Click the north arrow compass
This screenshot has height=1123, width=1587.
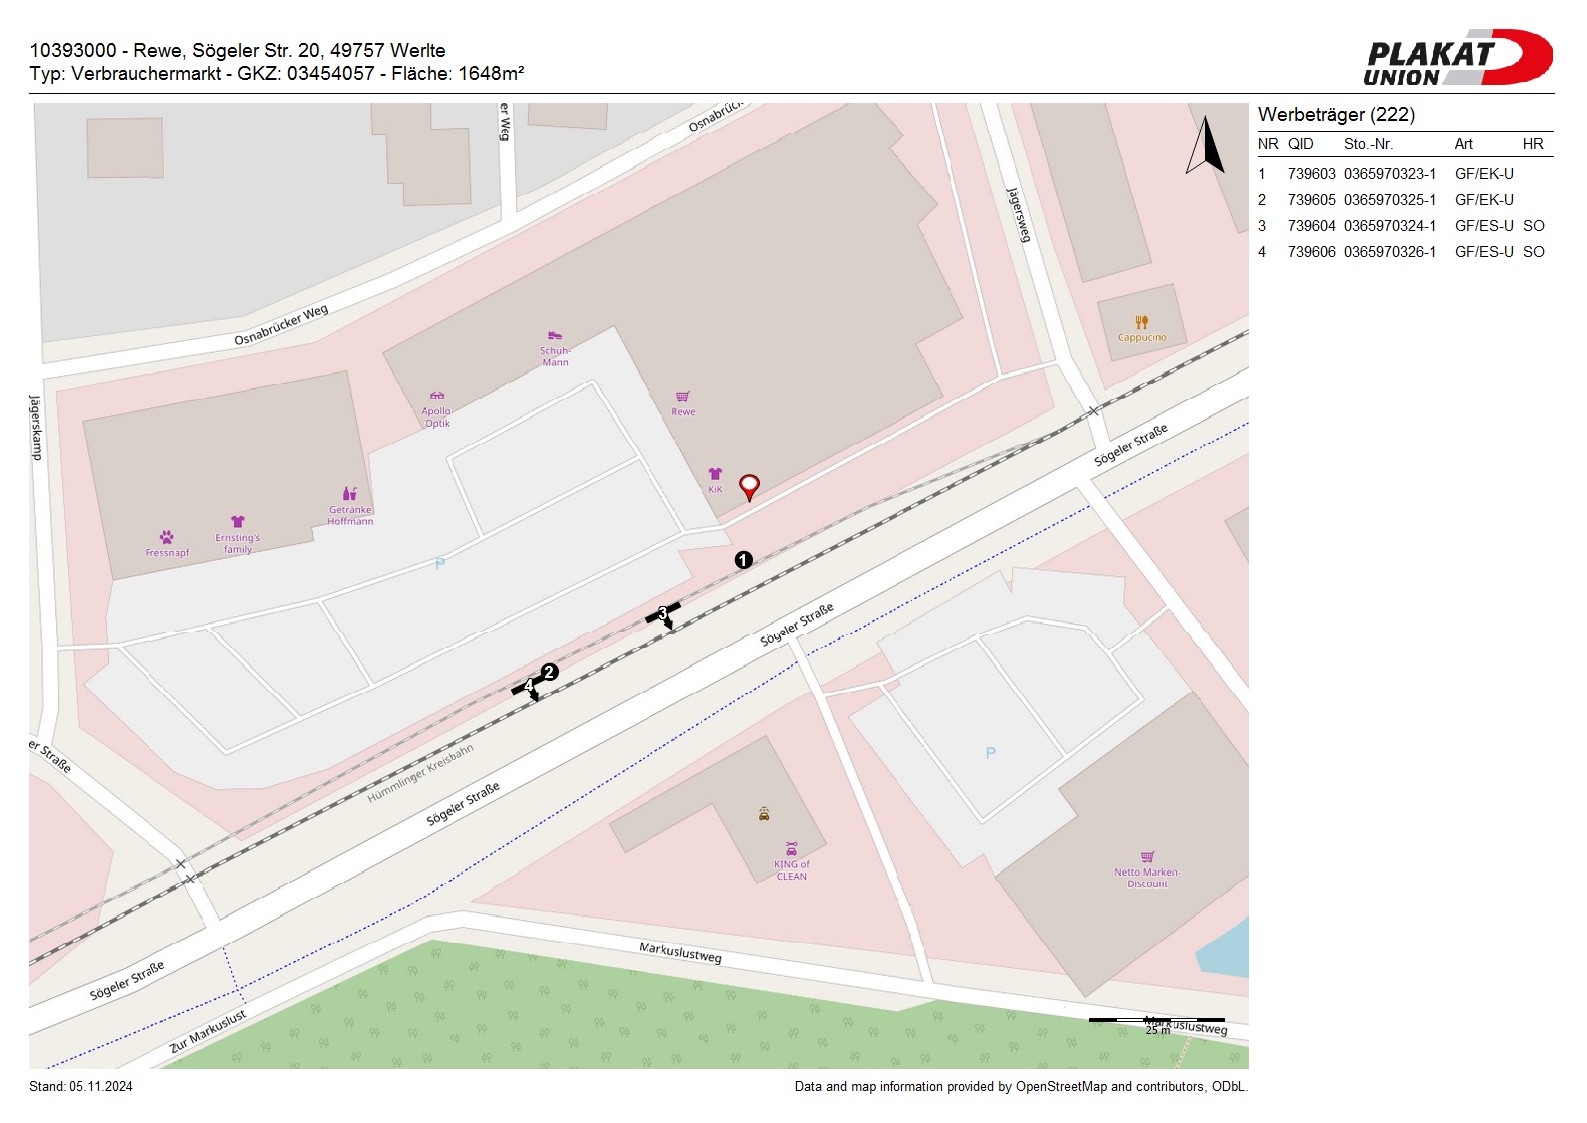pos(1206,146)
